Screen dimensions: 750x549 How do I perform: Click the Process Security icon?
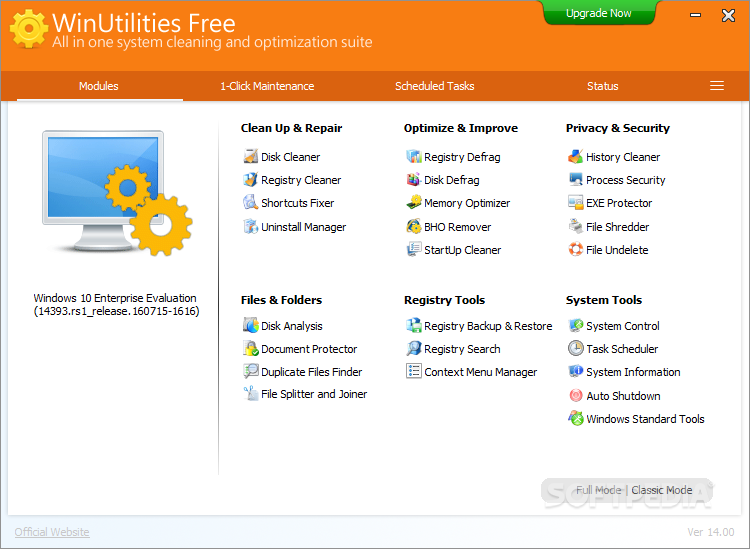point(576,180)
